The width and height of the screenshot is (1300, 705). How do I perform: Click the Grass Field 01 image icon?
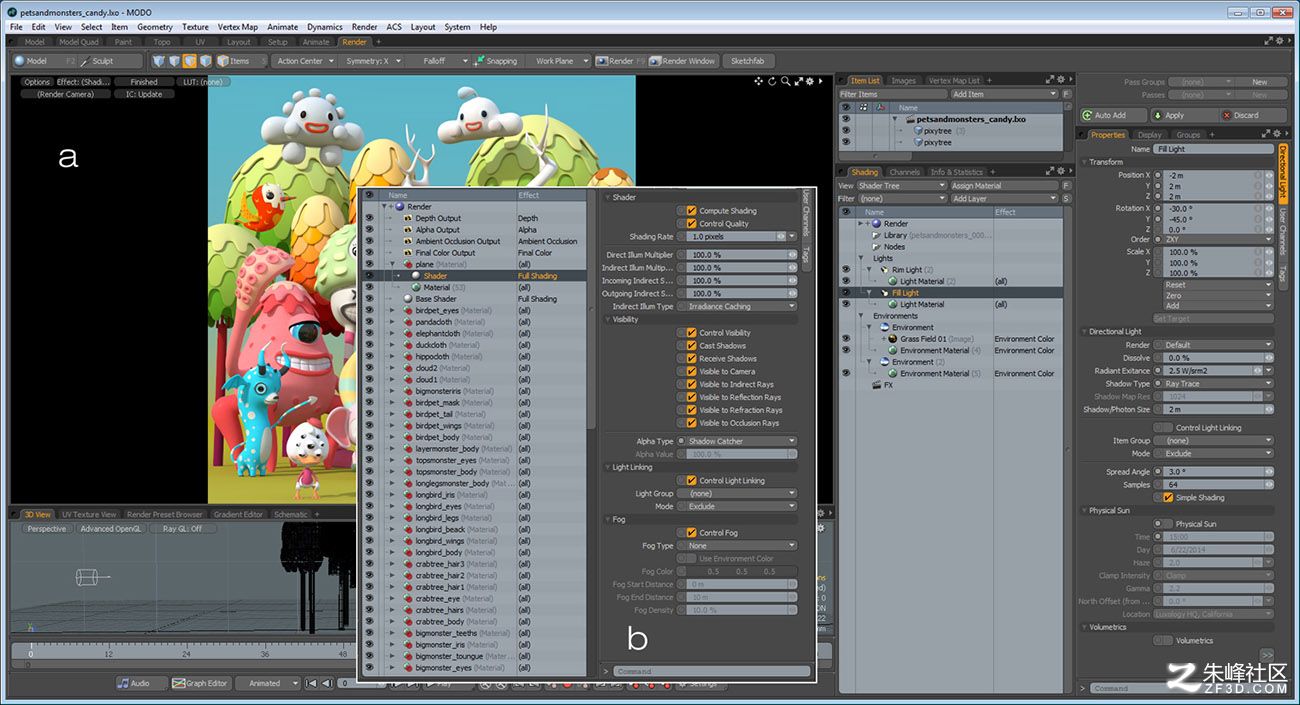coord(892,339)
